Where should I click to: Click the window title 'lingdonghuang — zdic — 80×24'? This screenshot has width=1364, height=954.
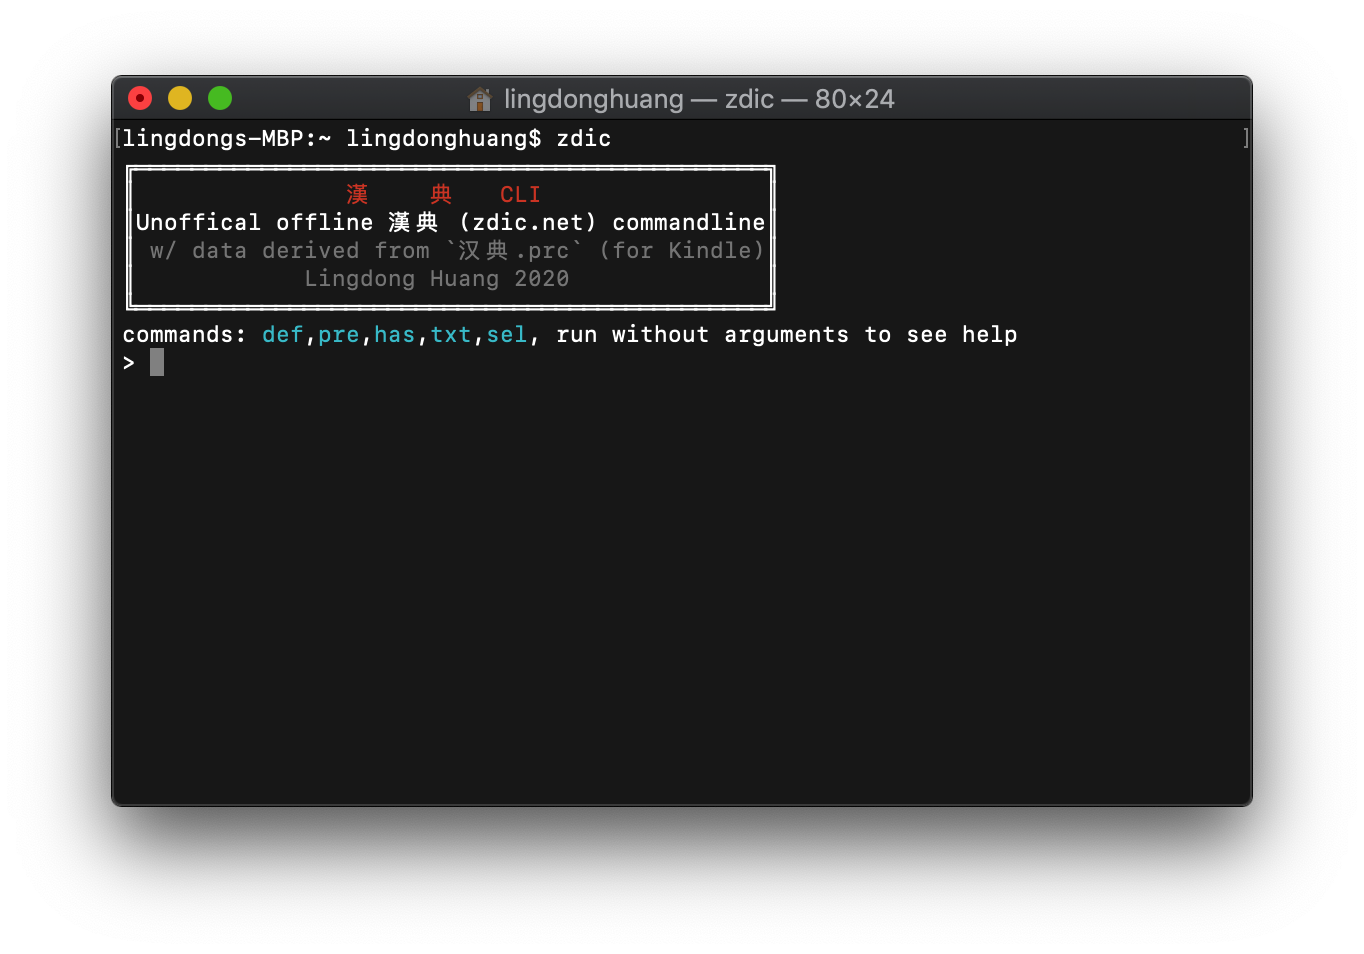(x=699, y=99)
